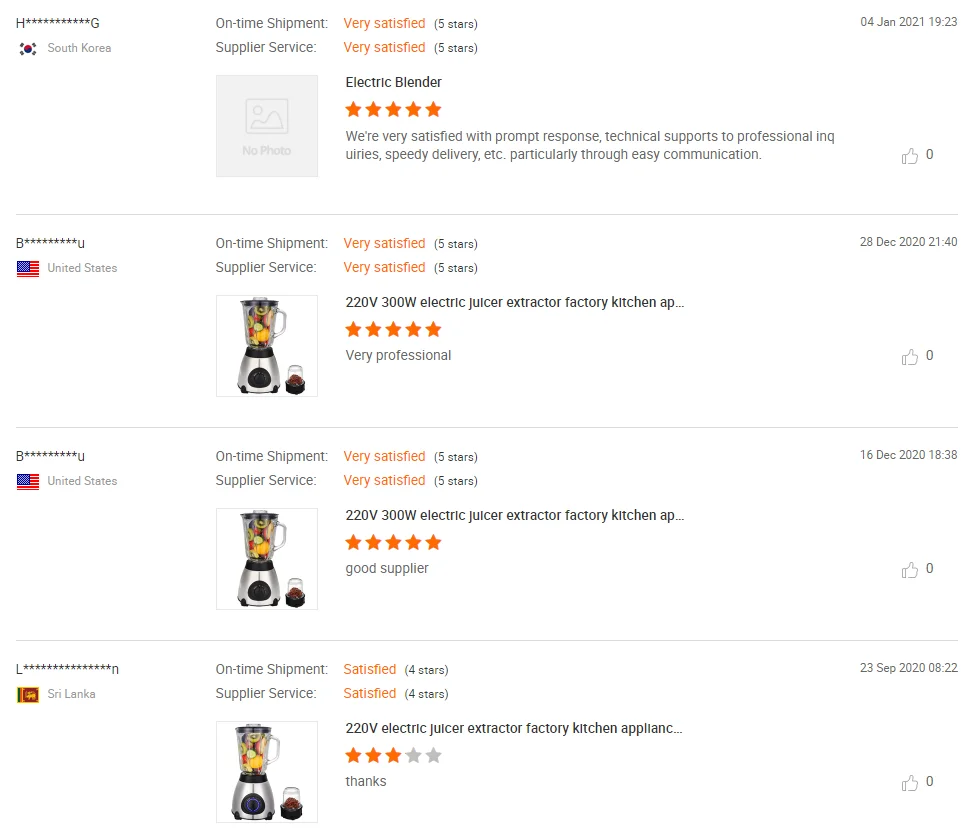
Task: Open blender thumbnail in 'good supplier' review
Action: pos(267,559)
